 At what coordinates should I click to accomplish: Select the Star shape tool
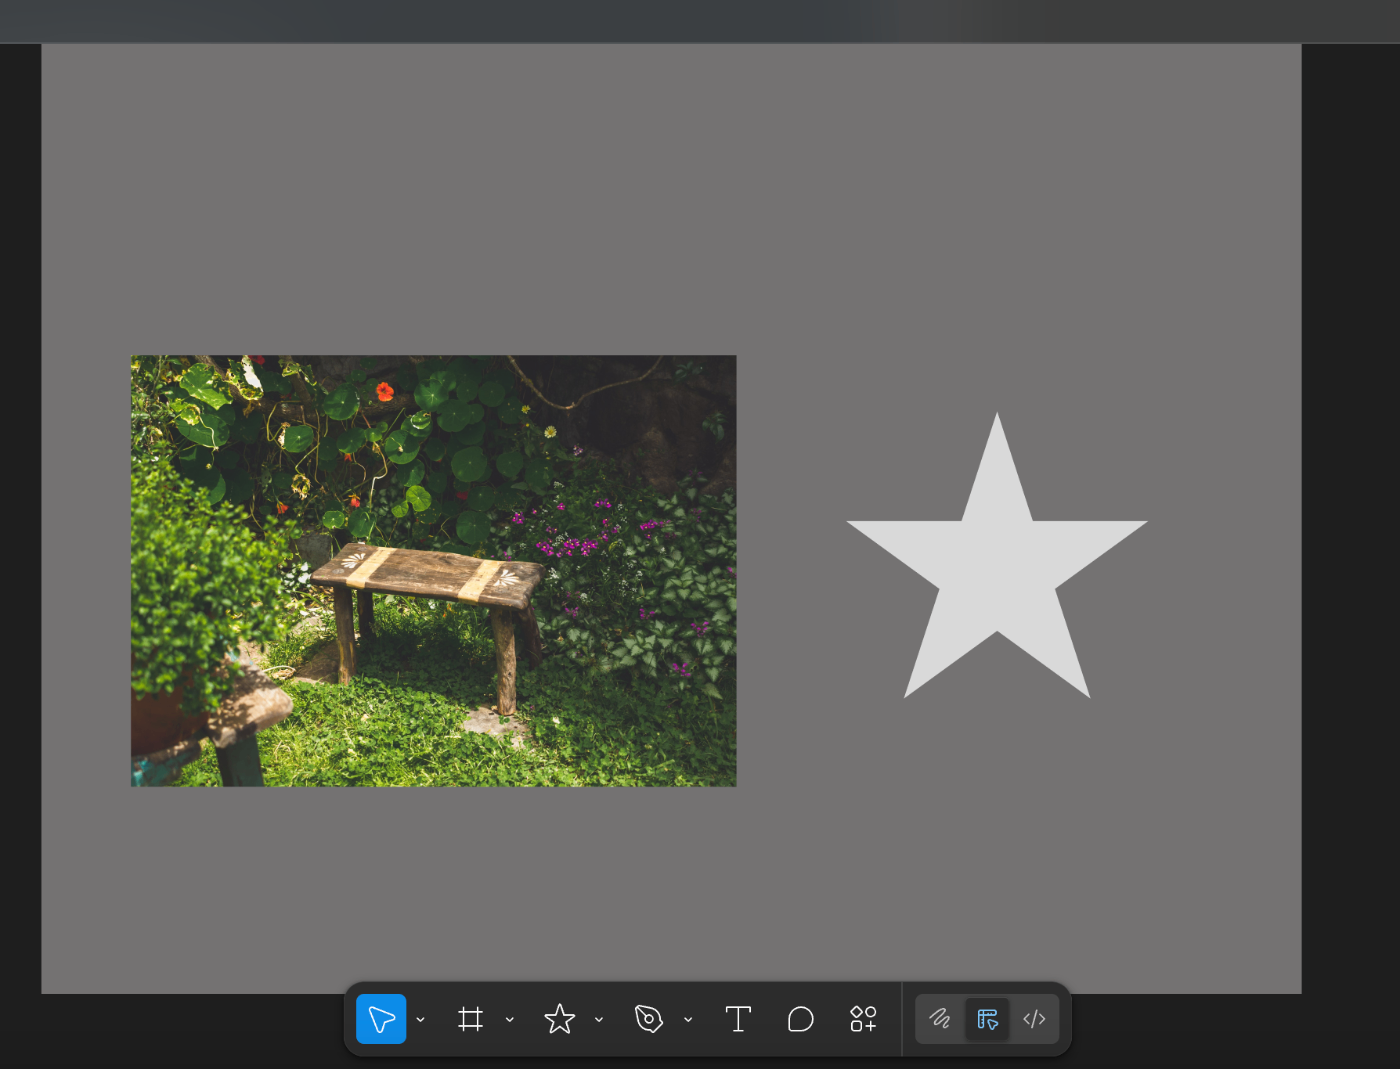pos(560,1019)
